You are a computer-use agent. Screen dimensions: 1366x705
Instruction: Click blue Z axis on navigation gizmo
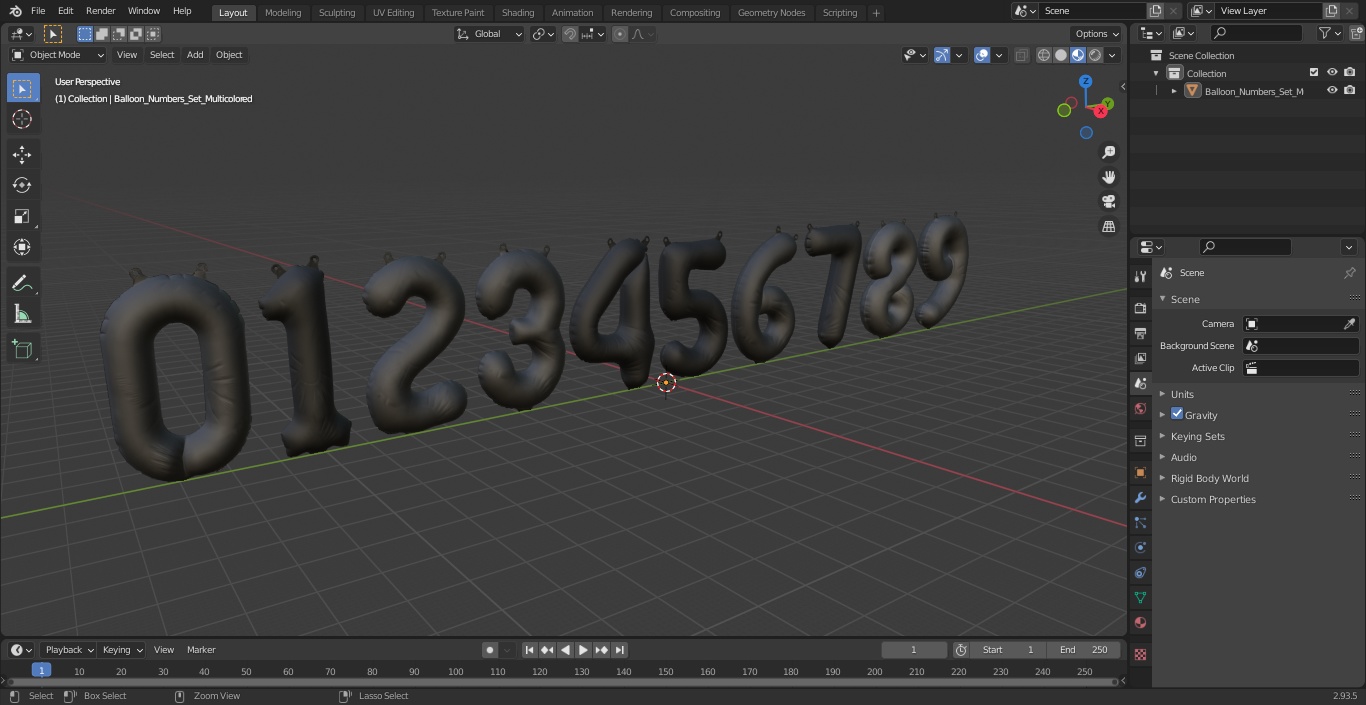click(x=1086, y=82)
